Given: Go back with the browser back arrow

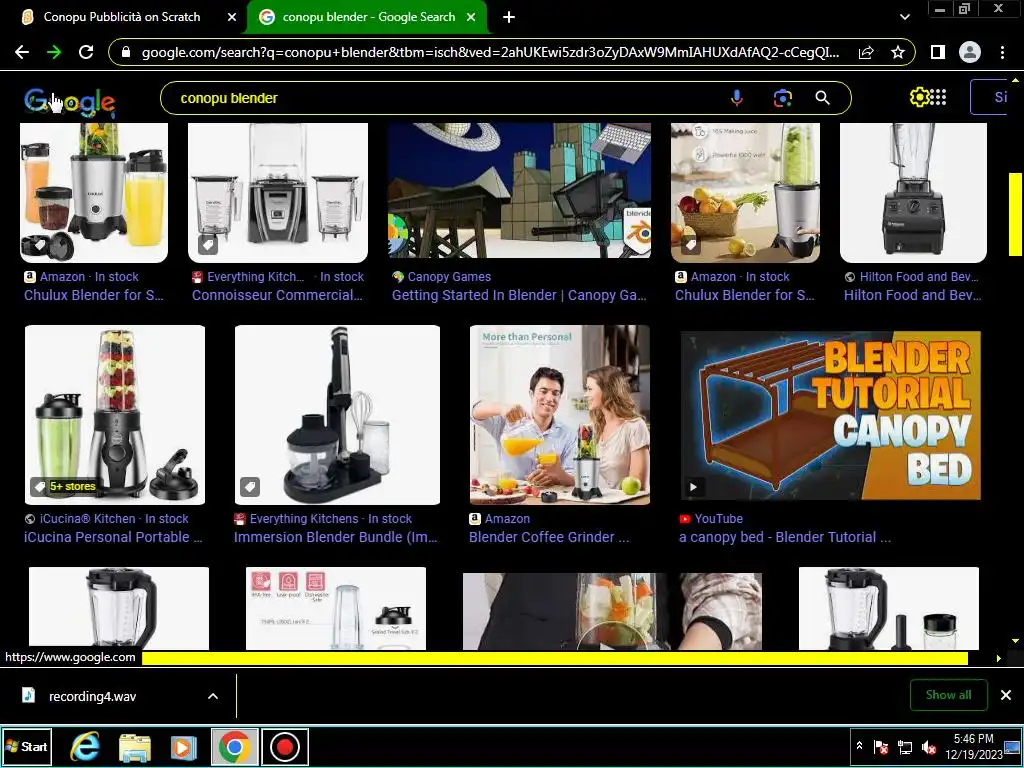Looking at the screenshot, I should [22, 52].
